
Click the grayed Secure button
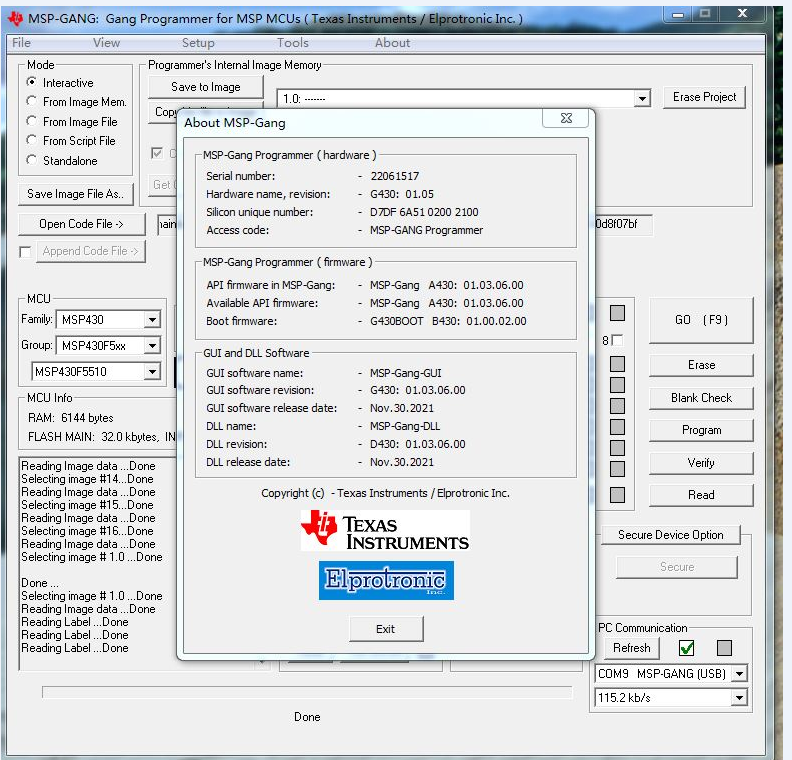pos(677,567)
